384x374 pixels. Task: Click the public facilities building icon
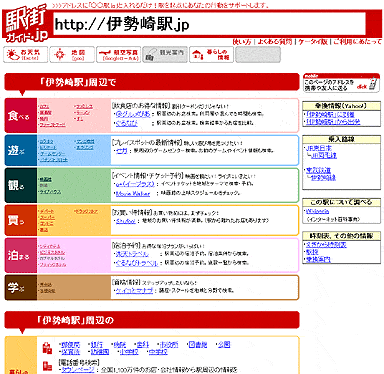(47, 348)
